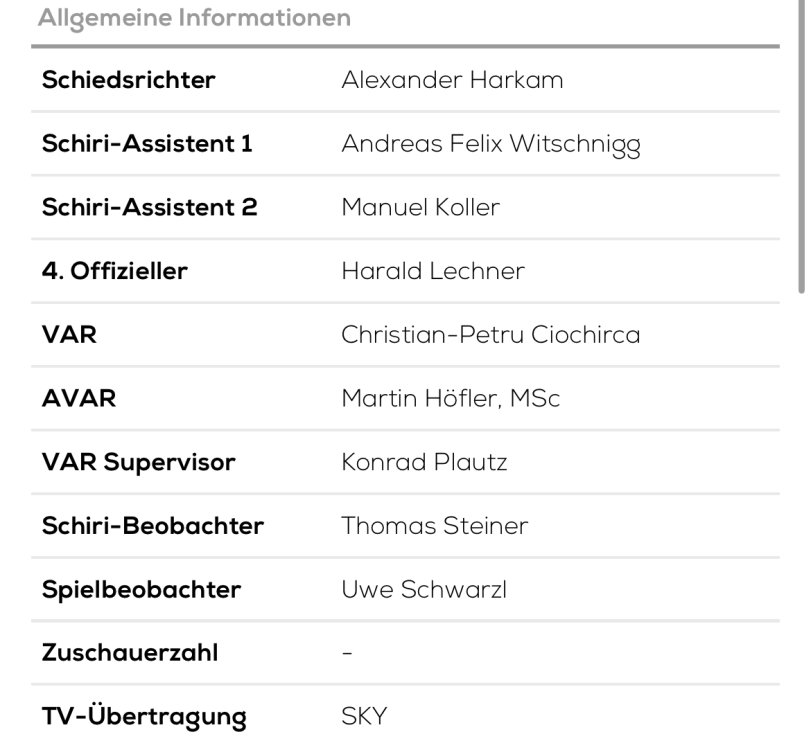Screen dimensions: 811x750
Task: Click referee name Alexander Harkam
Action: click(x=452, y=80)
